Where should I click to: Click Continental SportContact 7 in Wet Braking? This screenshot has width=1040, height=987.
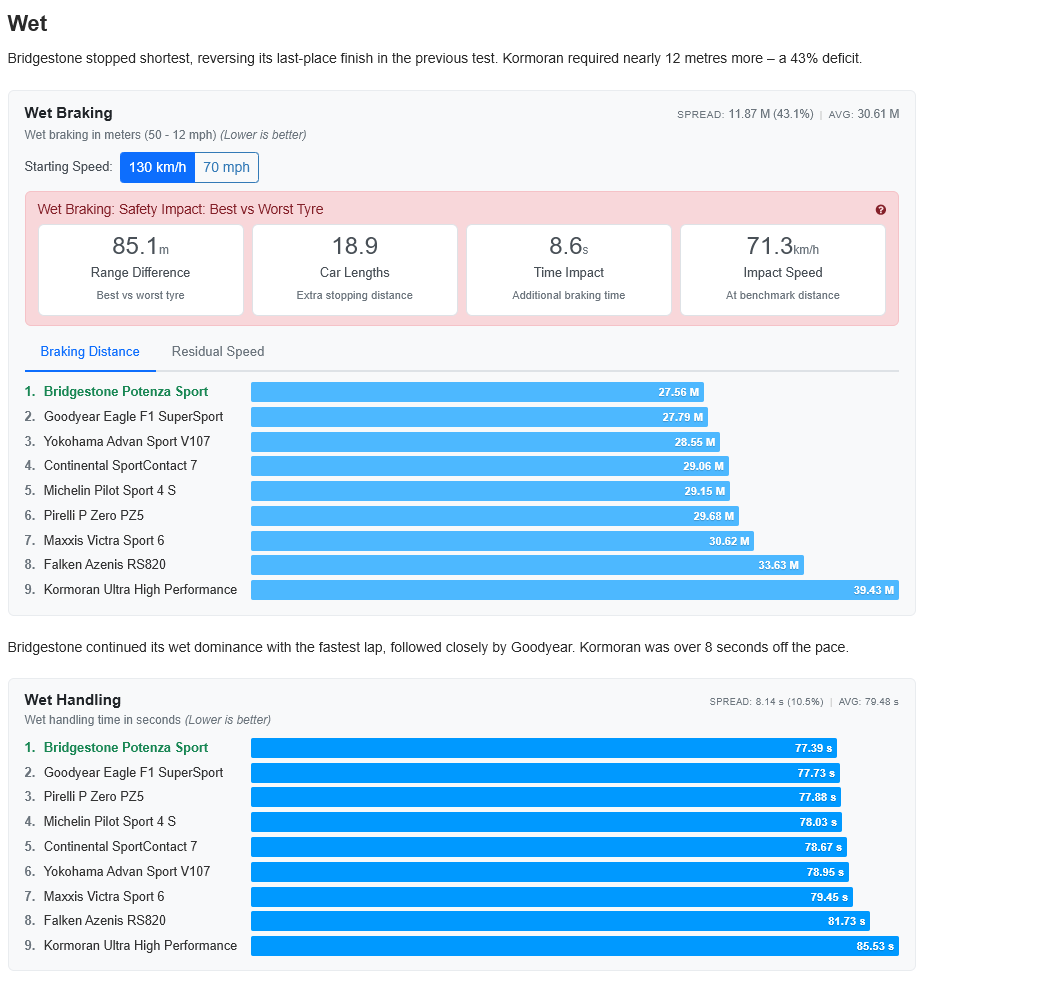[x=120, y=466]
